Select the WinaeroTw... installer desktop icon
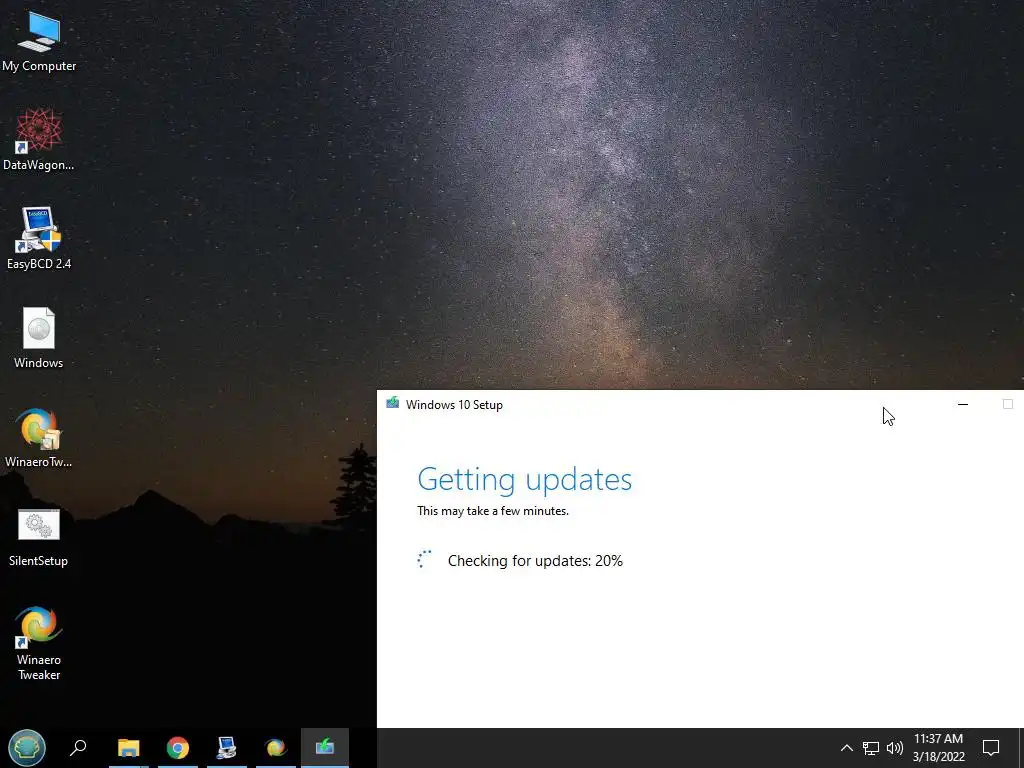1024x768 pixels. point(39,438)
